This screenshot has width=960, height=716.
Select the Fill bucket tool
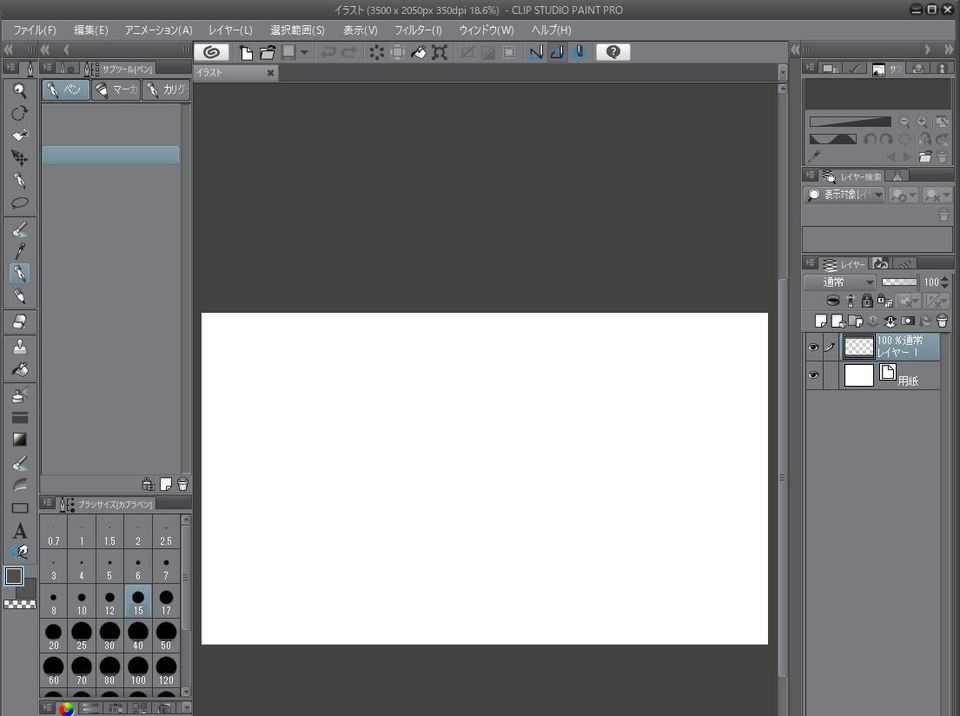(x=20, y=370)
